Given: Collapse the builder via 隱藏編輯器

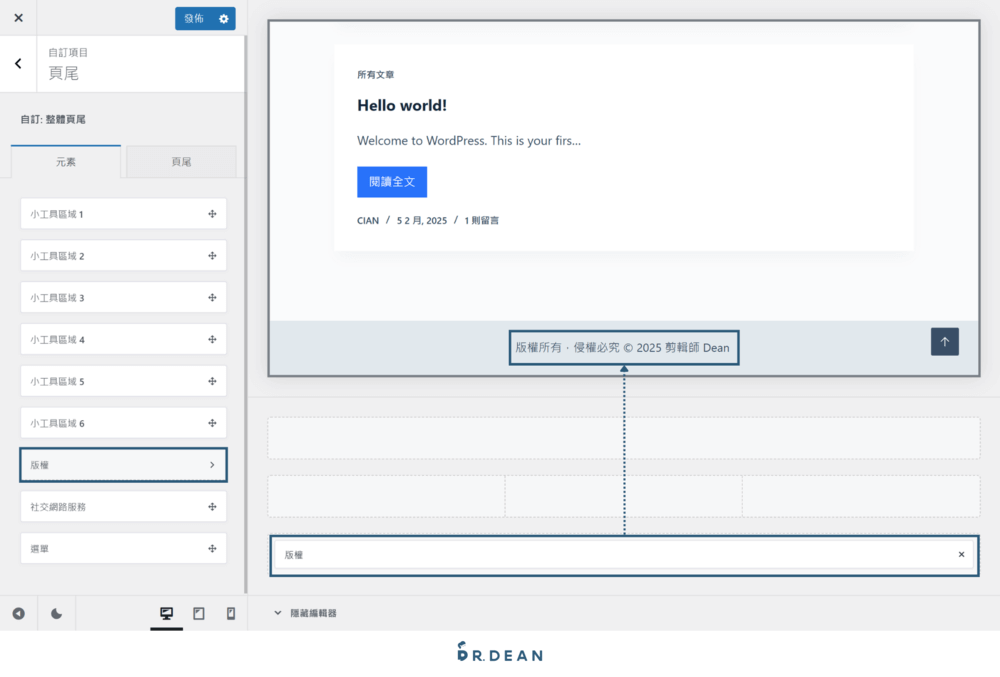Looking at the screenshot, I should (x=306, y=613).
